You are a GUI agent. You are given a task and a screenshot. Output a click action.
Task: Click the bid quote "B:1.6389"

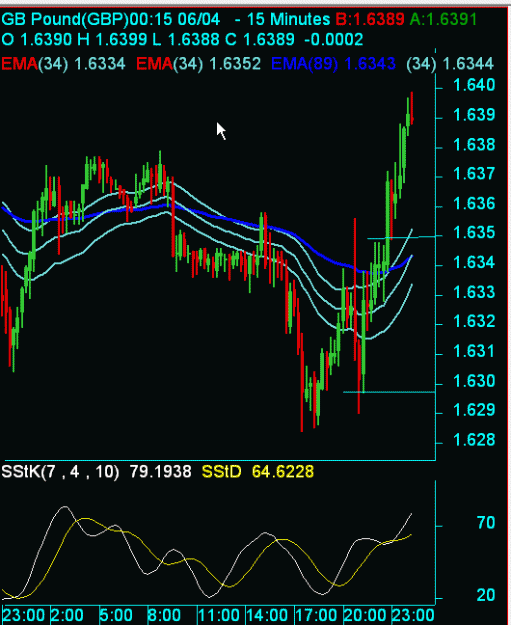tap(370, 19)
